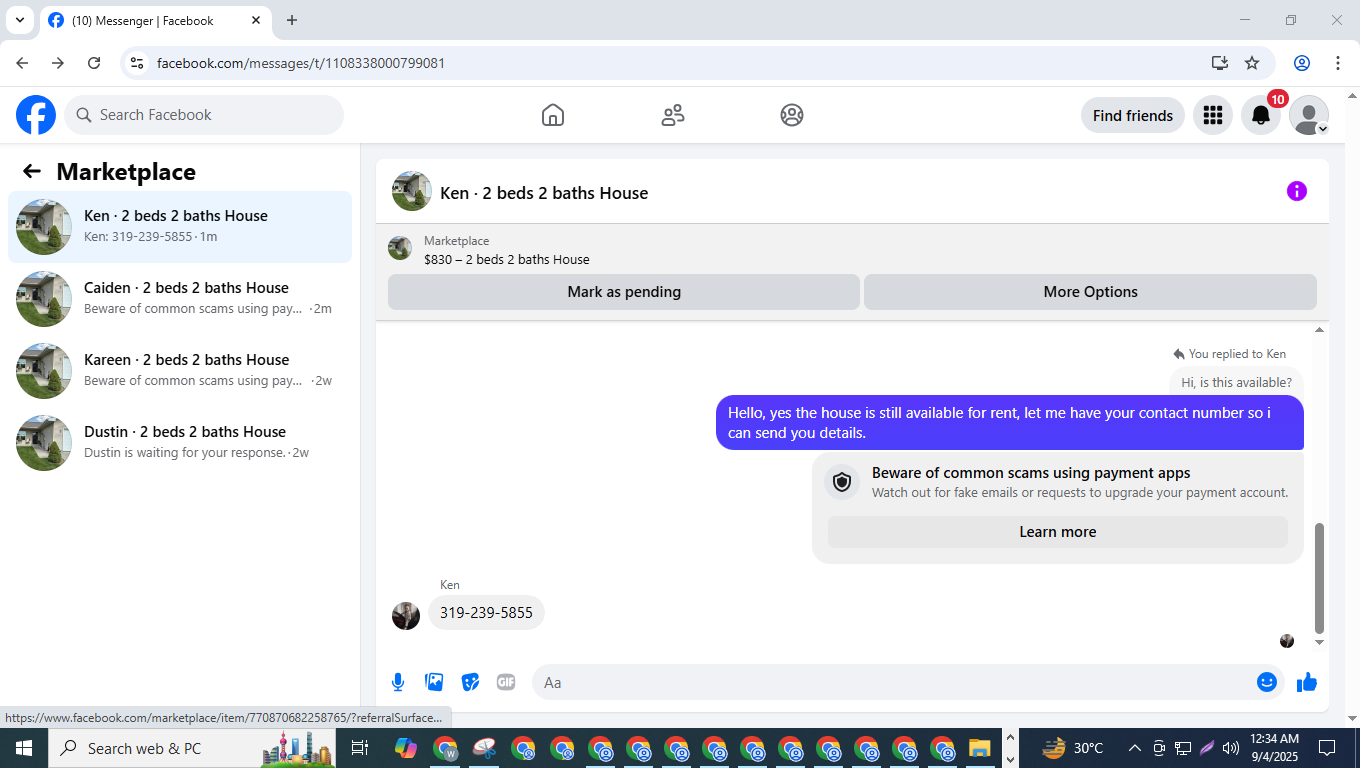1360x768 pixels.
Task: Open the Friends icon in top navigation
Action: (673, 115)
